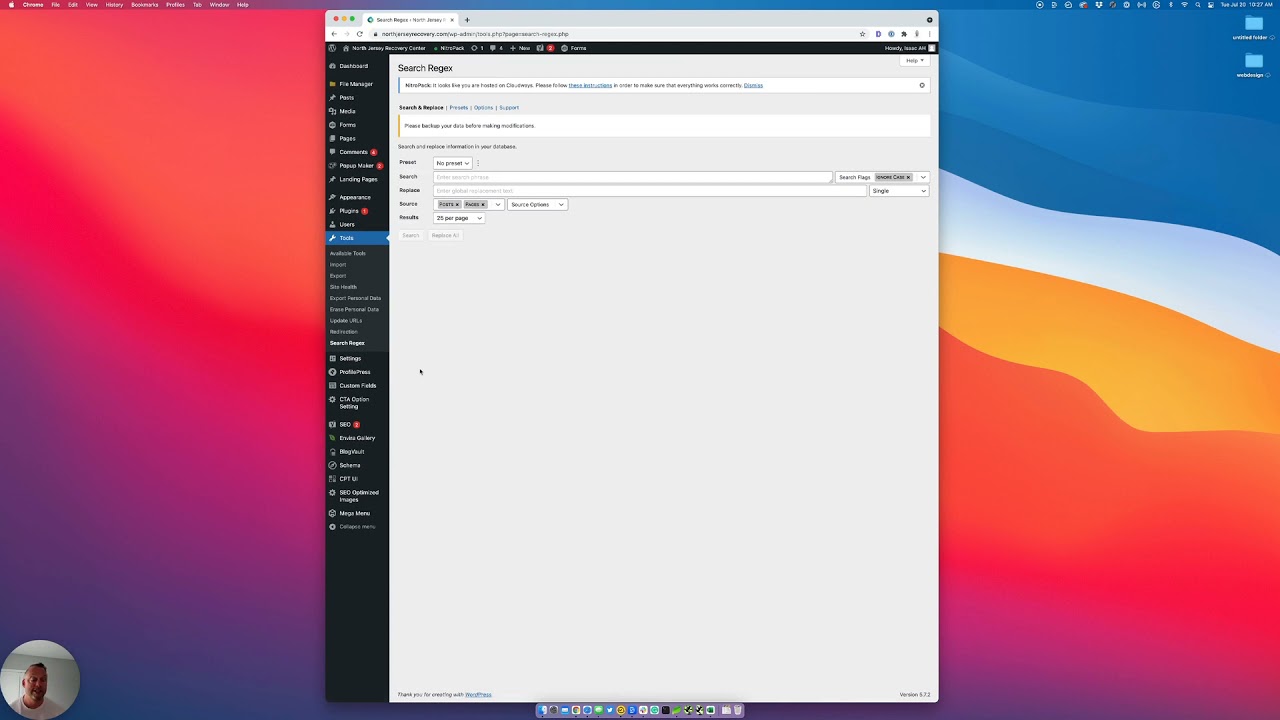The image size is (1280, 720).
Task: Open ProfilePress menu
Action: (354, 372)
